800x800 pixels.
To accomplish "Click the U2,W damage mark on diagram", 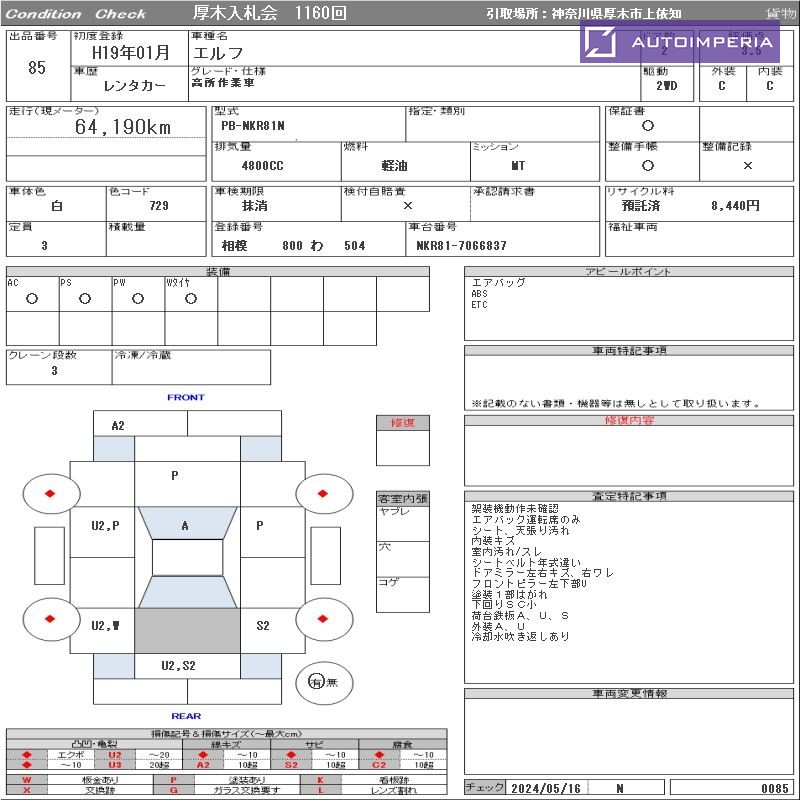I will pyautogui.click(x=106, y=626).
